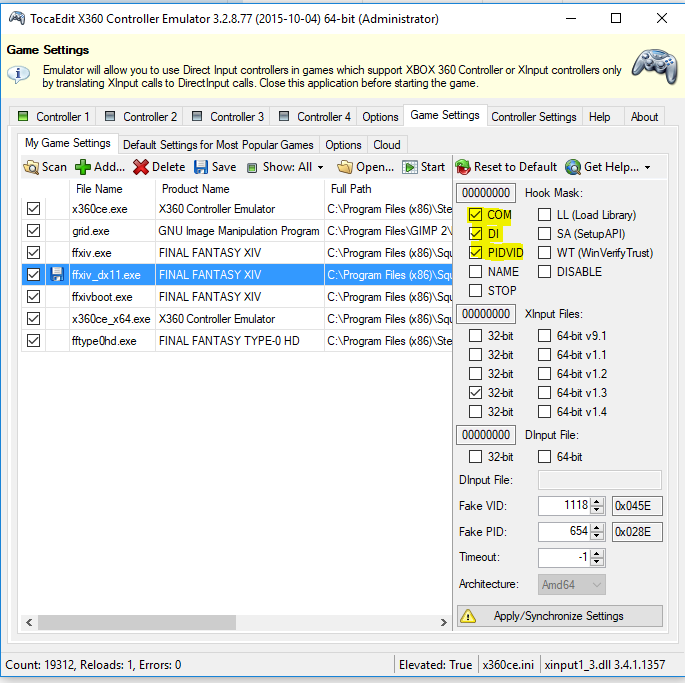Click the blue gamepad image in header
The height and width of the screenshot is (683, 685).
pyautogui.click(x=655, y=66)
